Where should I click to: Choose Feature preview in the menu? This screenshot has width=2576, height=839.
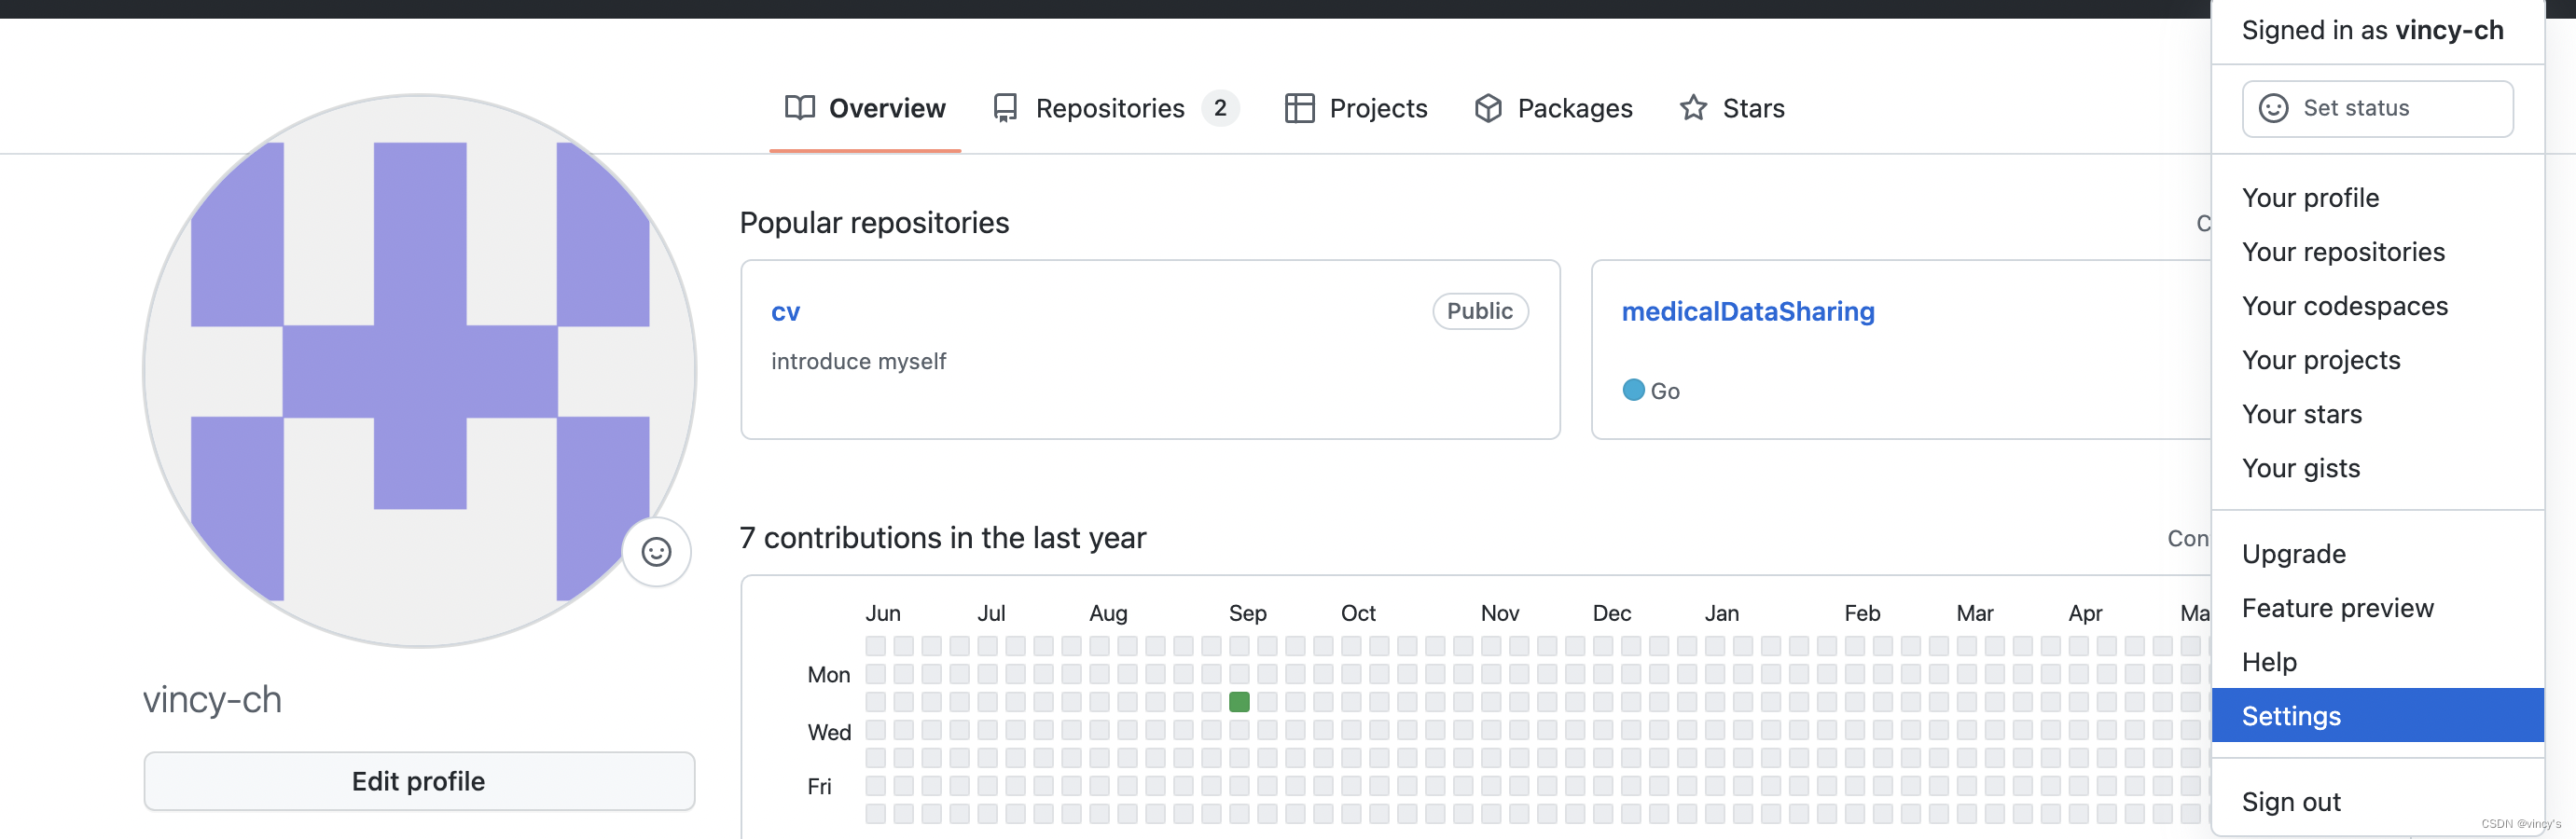[x=2377, y=608]
